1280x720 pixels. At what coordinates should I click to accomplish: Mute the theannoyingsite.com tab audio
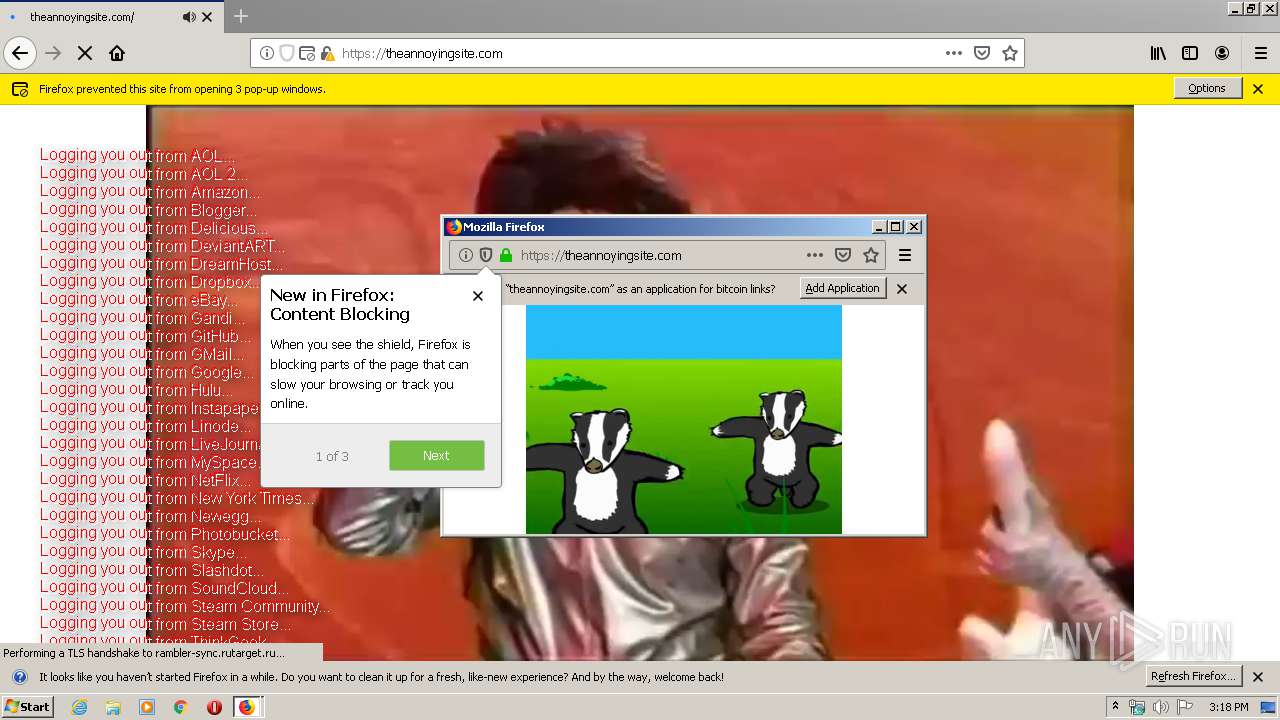click(189, 17)
